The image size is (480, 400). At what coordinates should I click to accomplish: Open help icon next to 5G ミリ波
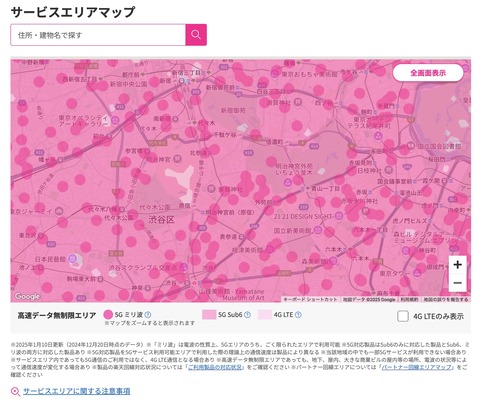coord(148,315)
